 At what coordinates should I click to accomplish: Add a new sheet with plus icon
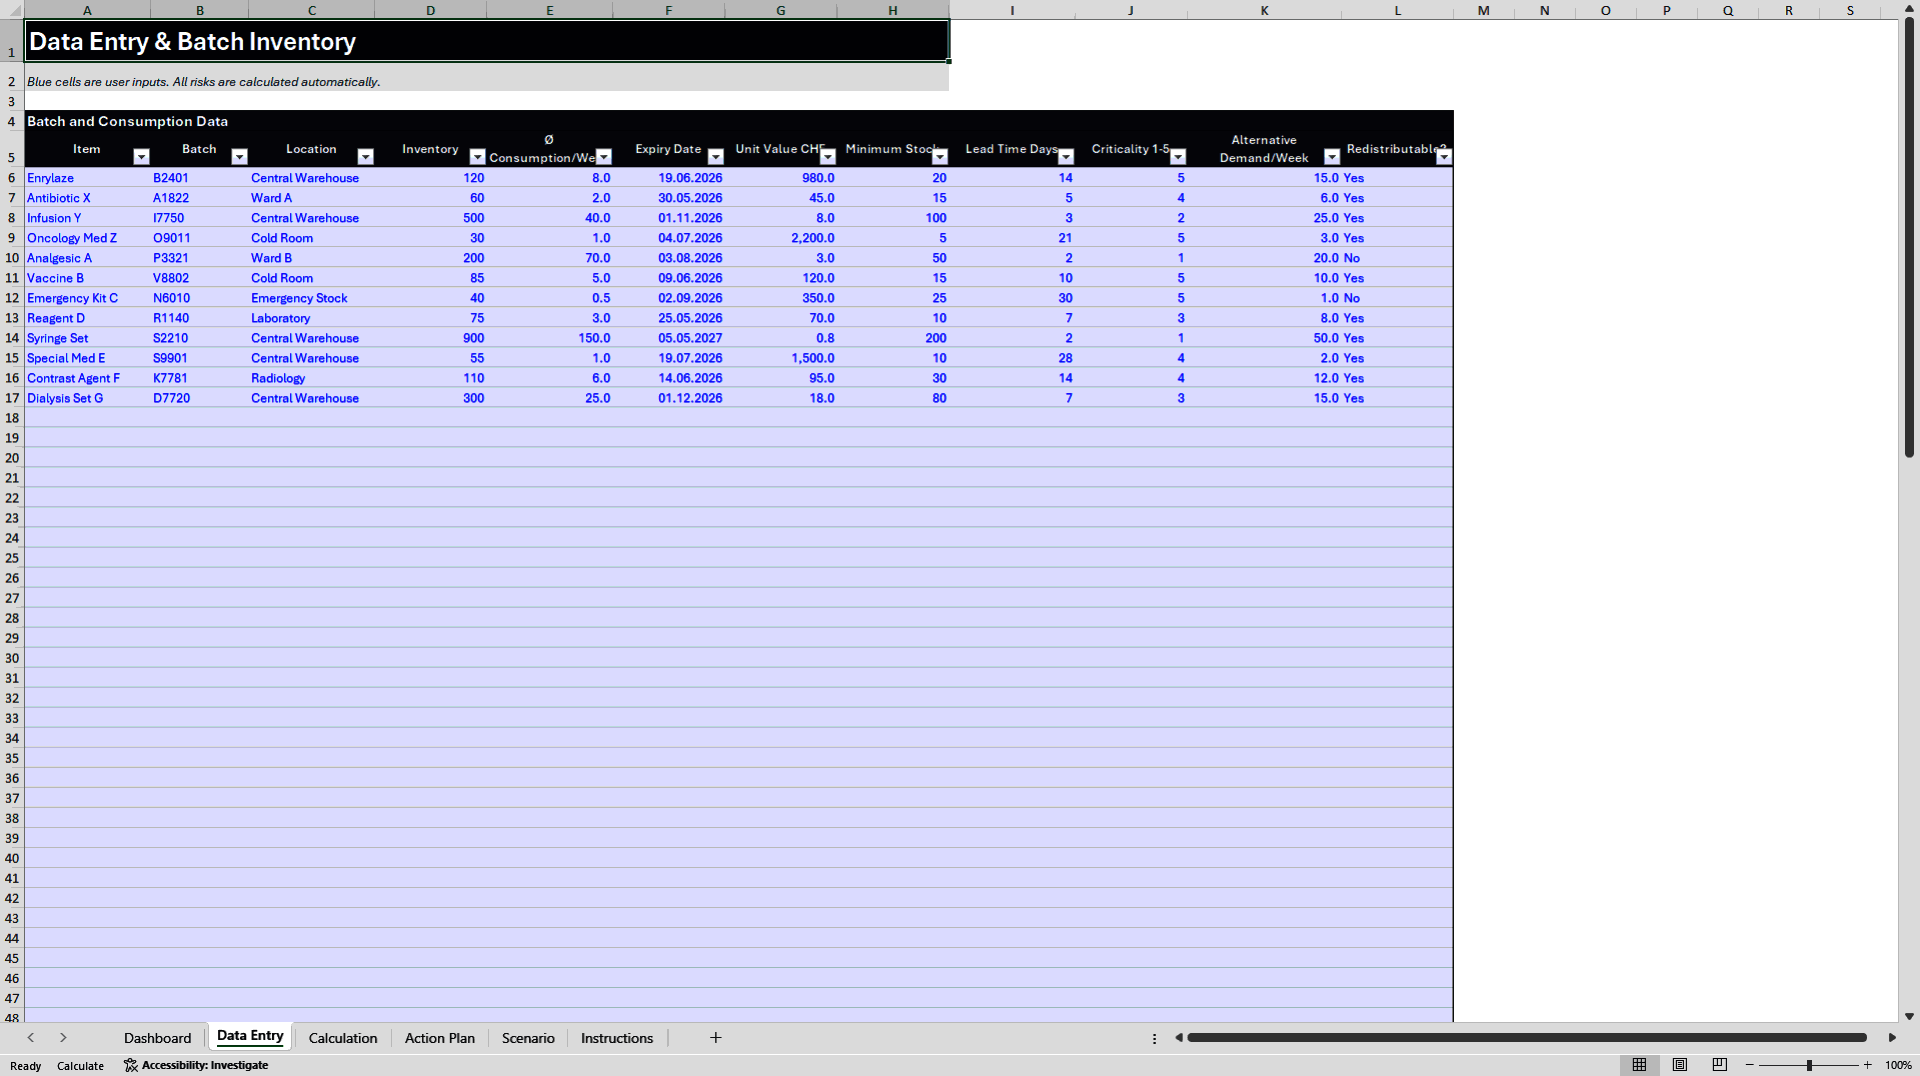click(715, 1038)
